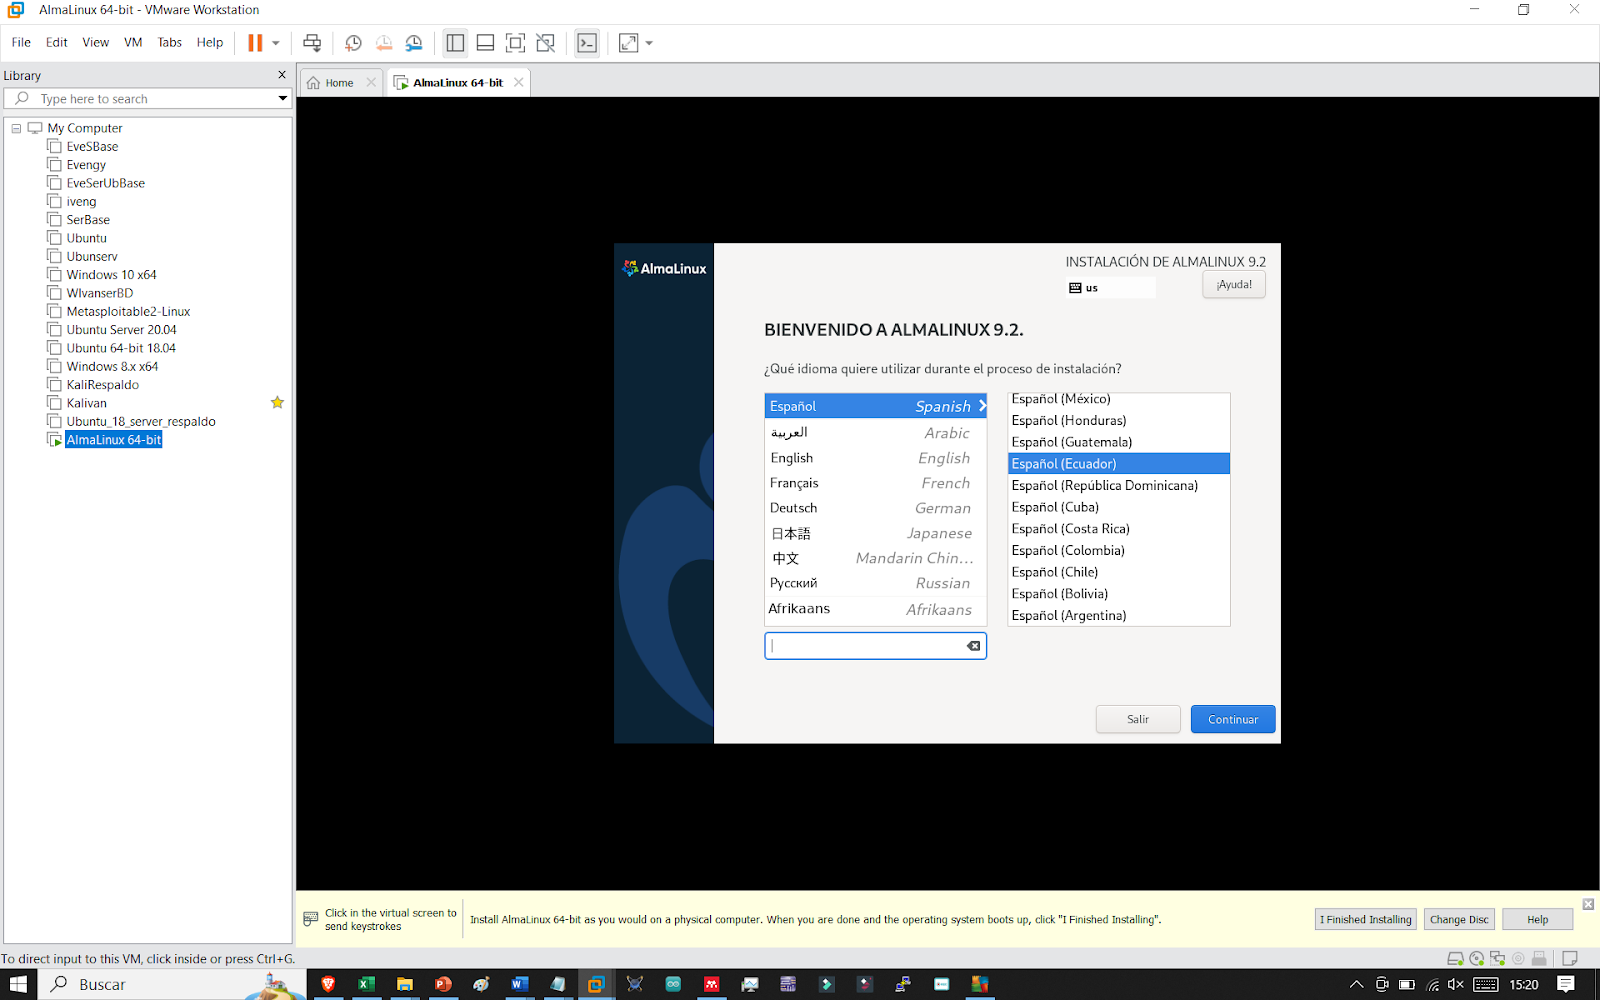Choose Español (Argentina) locale
This screenshot has height=1000, width=1600.
point(1119,615)
